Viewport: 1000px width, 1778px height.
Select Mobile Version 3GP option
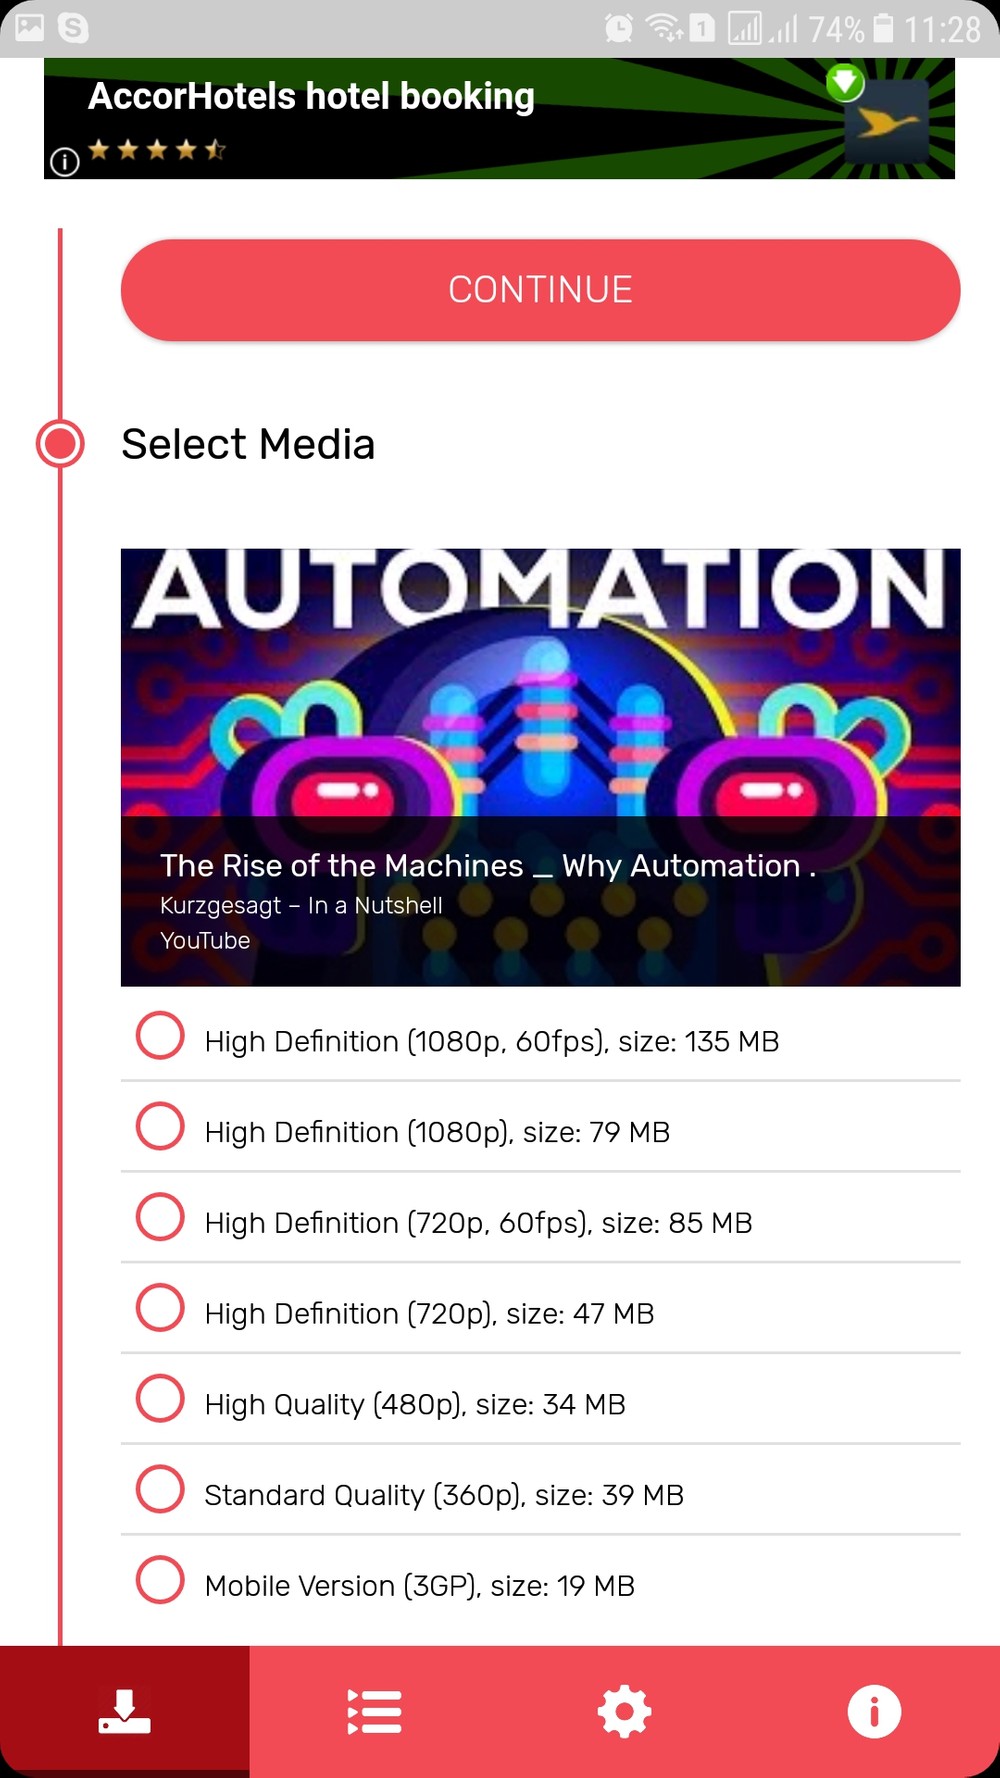pos(160,1580)
